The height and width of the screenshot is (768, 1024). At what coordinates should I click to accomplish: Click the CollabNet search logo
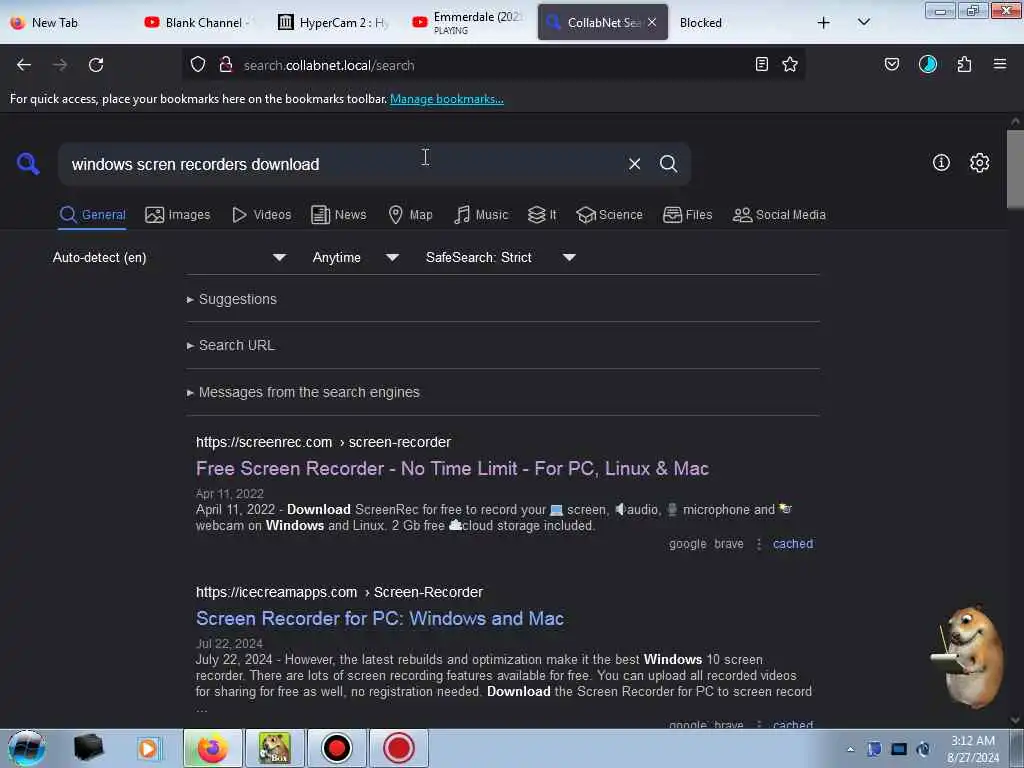(28, 163)
